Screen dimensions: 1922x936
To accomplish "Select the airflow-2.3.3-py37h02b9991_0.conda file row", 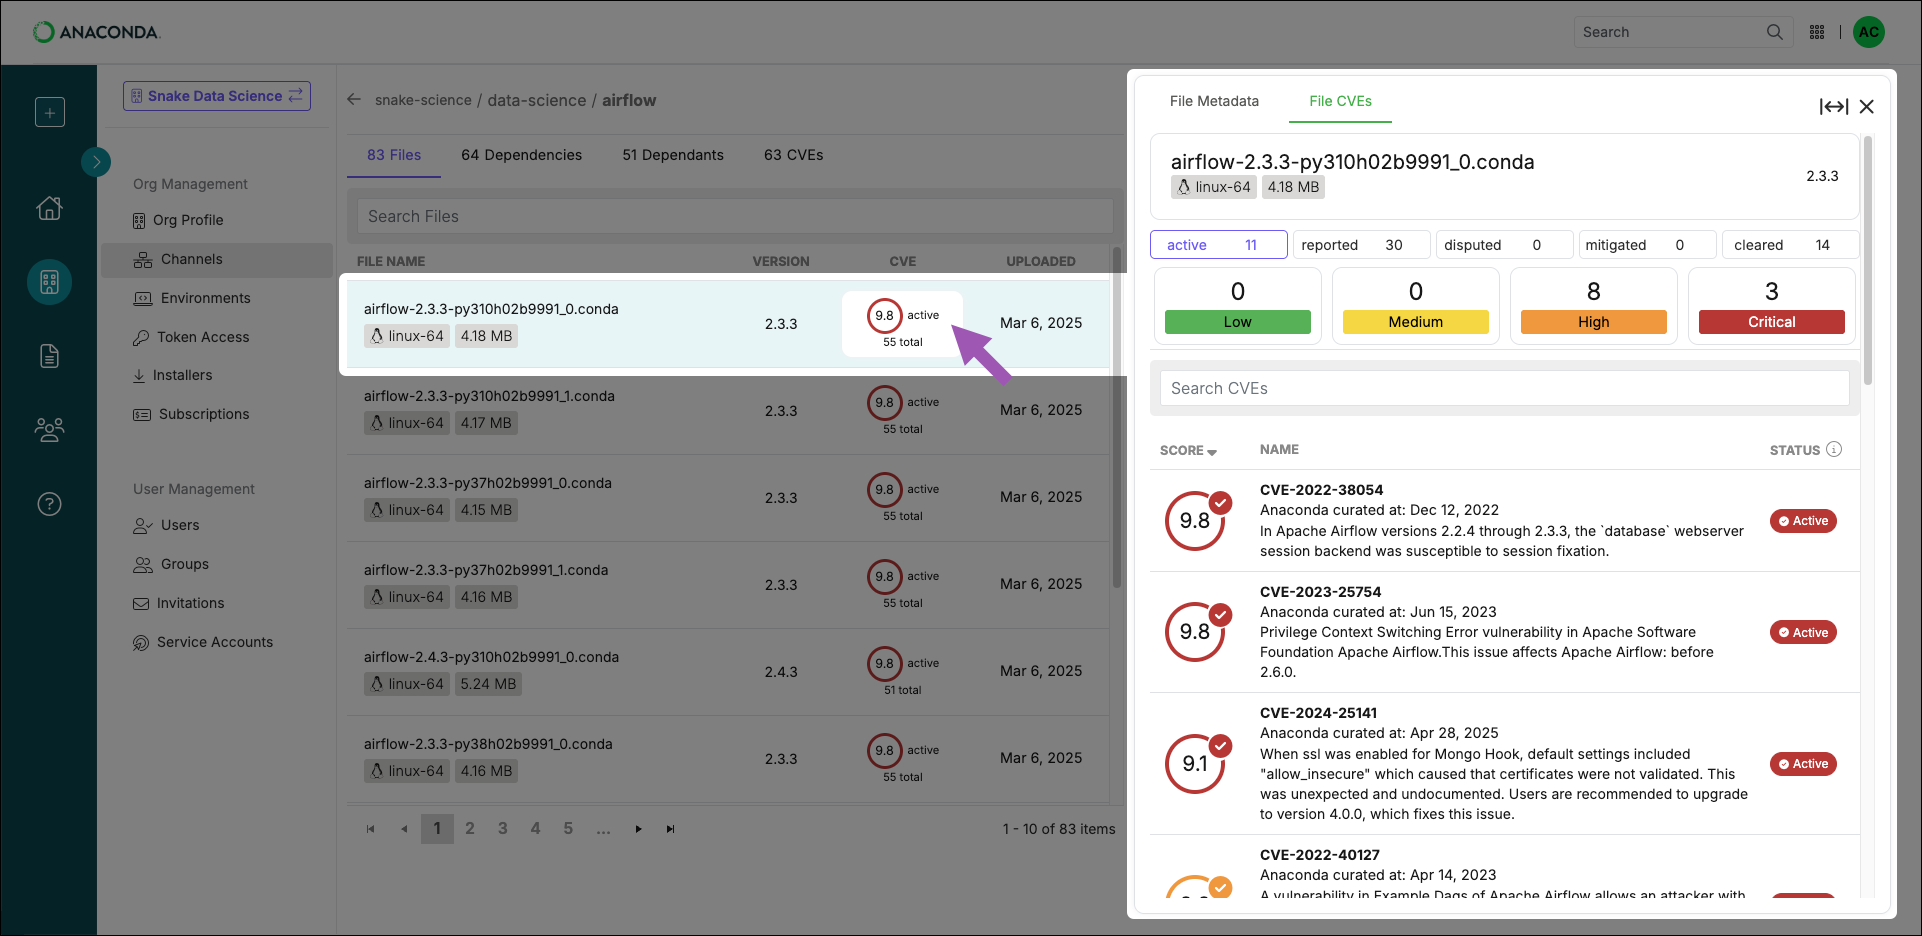I will pyautogui.click(x=728, y=497).
